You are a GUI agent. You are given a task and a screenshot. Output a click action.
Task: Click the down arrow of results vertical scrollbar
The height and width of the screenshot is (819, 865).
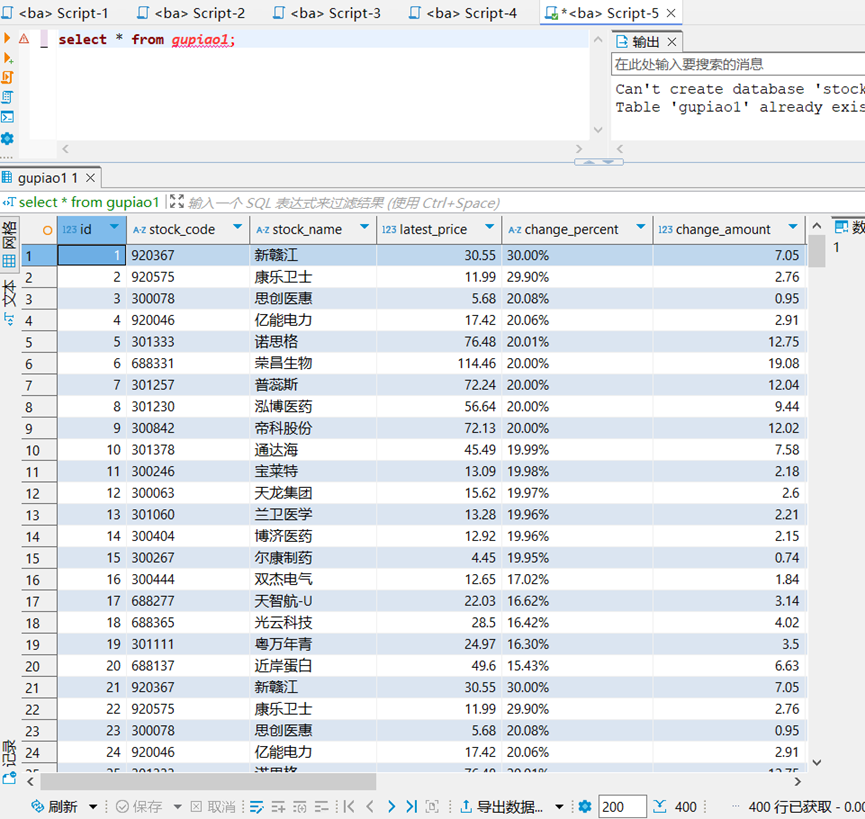(x=817, y=763)
